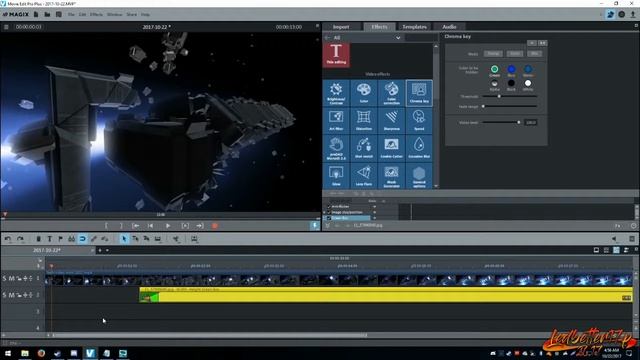
Task: Toggle the Image size/position effect checkbox
Action: pyautogui.click(x=329, y=212)
